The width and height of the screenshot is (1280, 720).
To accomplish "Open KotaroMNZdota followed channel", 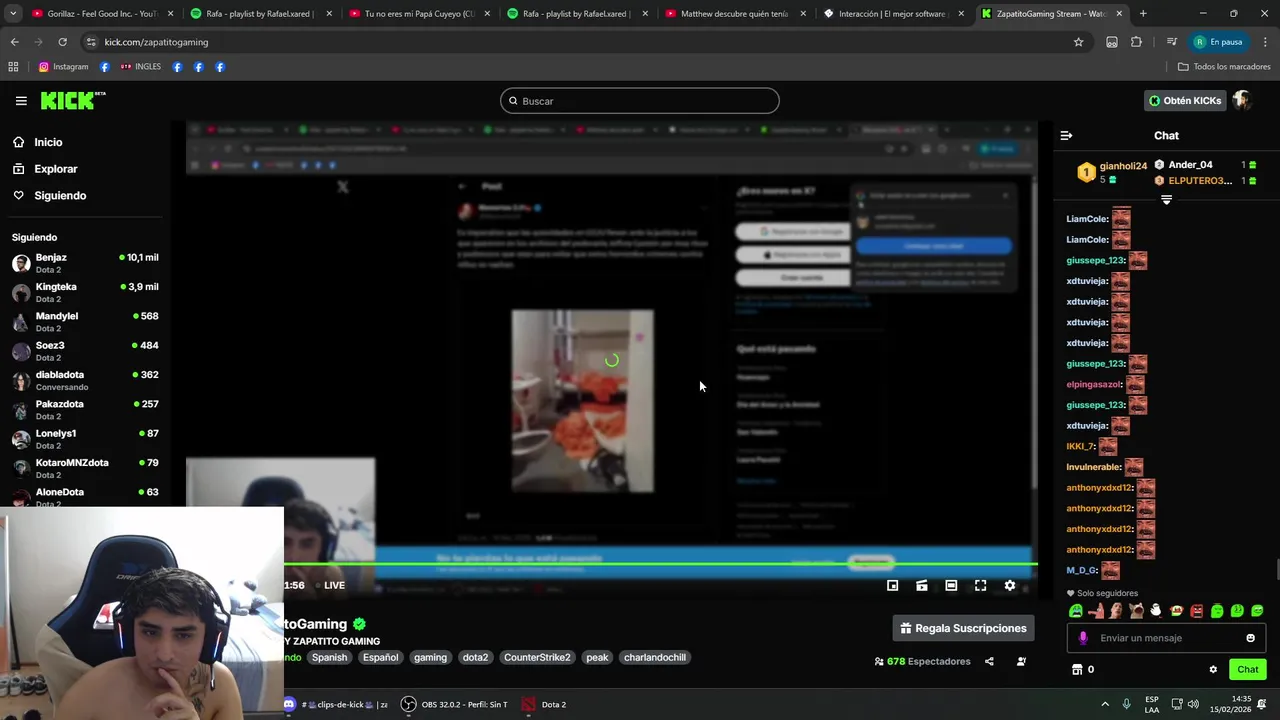I will [x=84, y=468].
